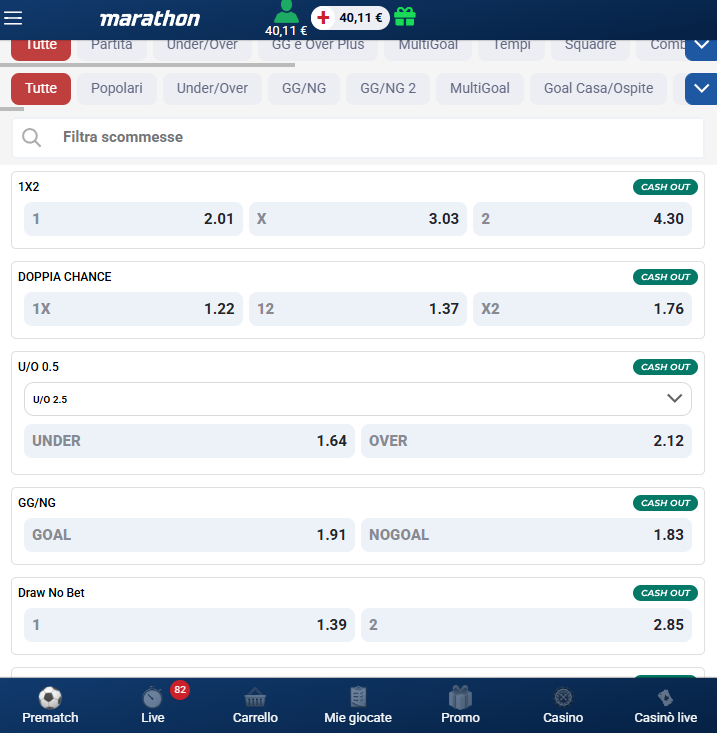The height and width of the screenshot is (733, 717).
Task: Click CASH OUT badge in 1X2 section
Action: tap(665, 187)
